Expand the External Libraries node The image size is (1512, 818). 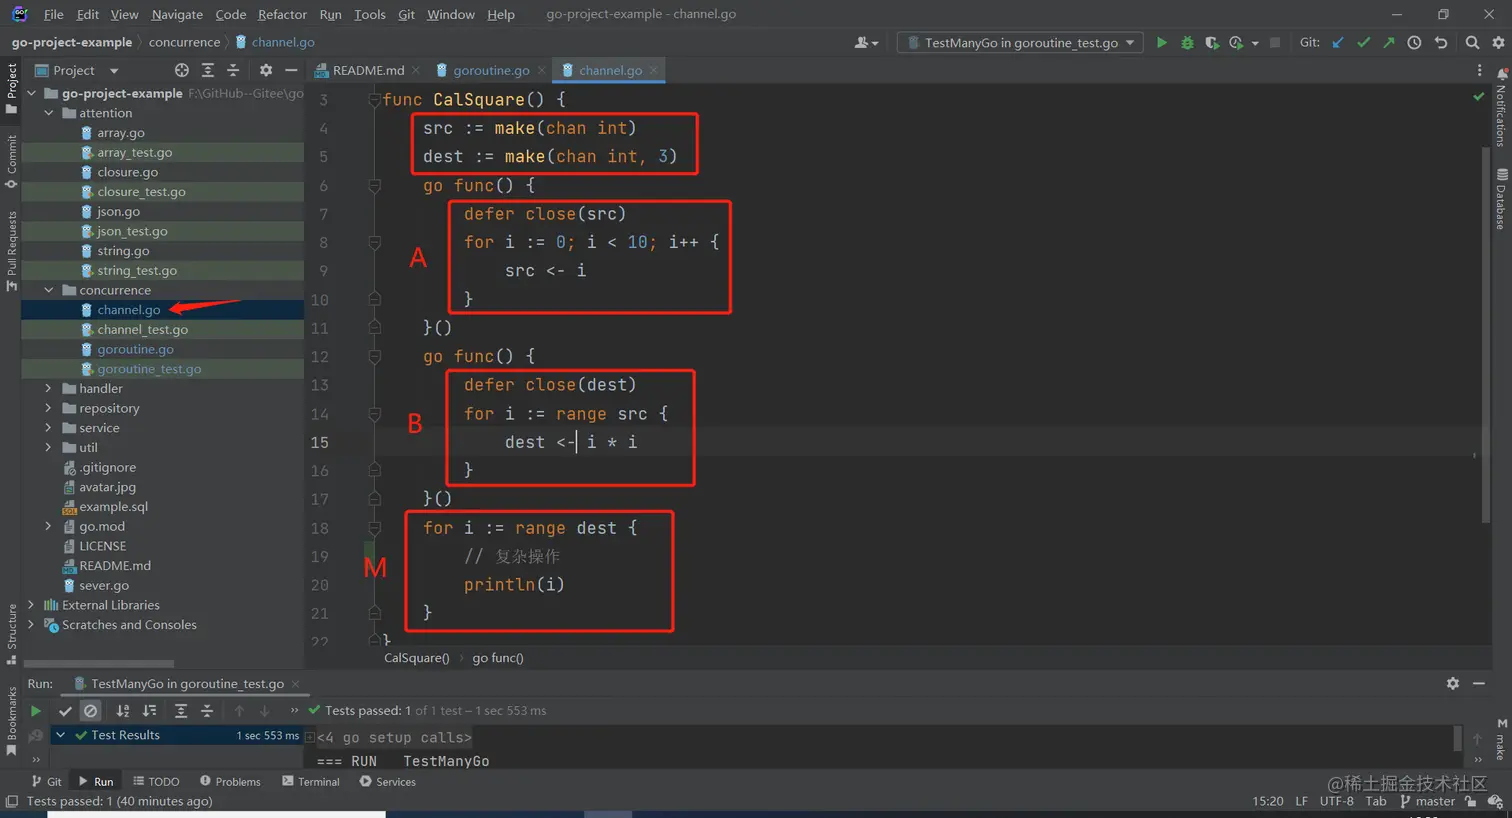click(31, 605)
